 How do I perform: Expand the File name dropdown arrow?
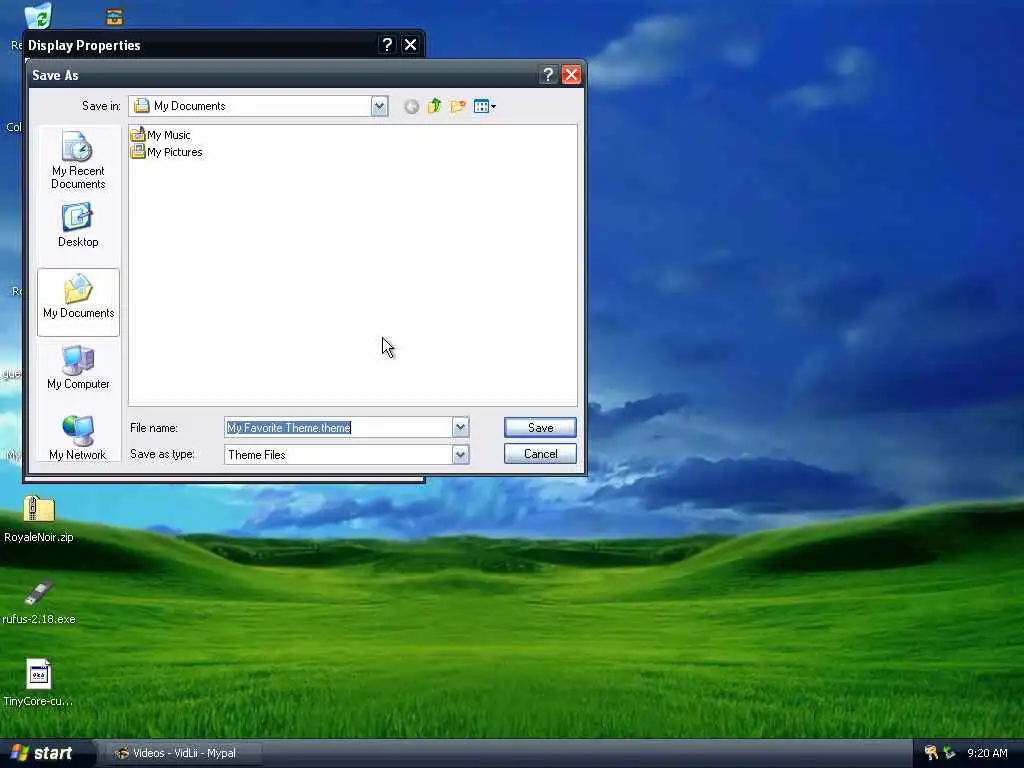[x=460, y=427]
